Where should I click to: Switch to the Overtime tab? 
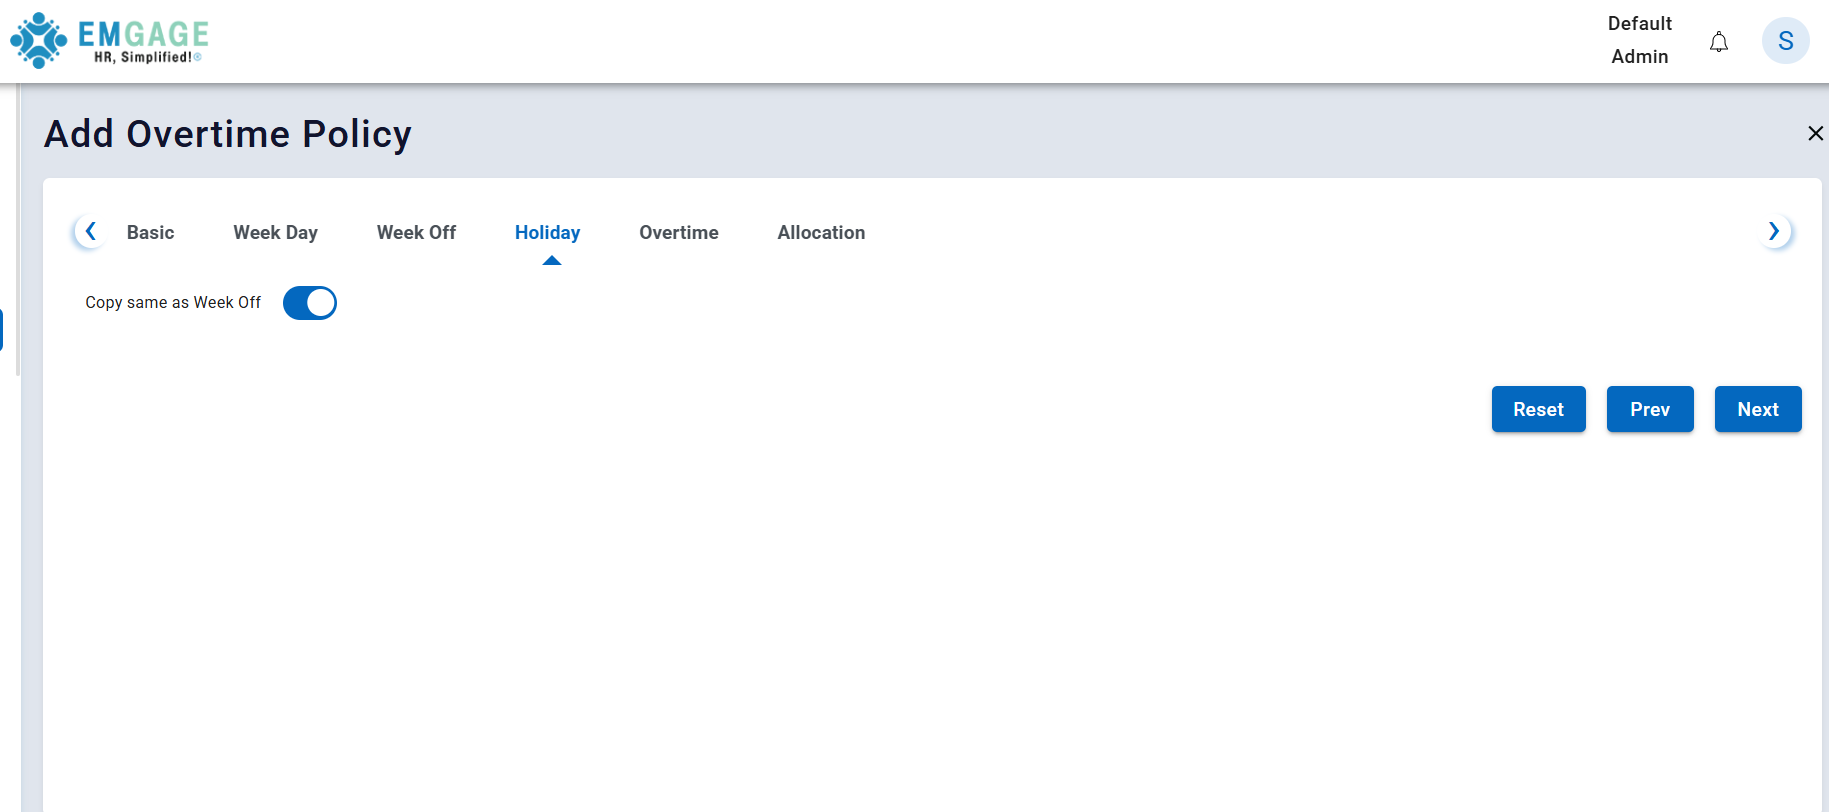click(678, 233)
